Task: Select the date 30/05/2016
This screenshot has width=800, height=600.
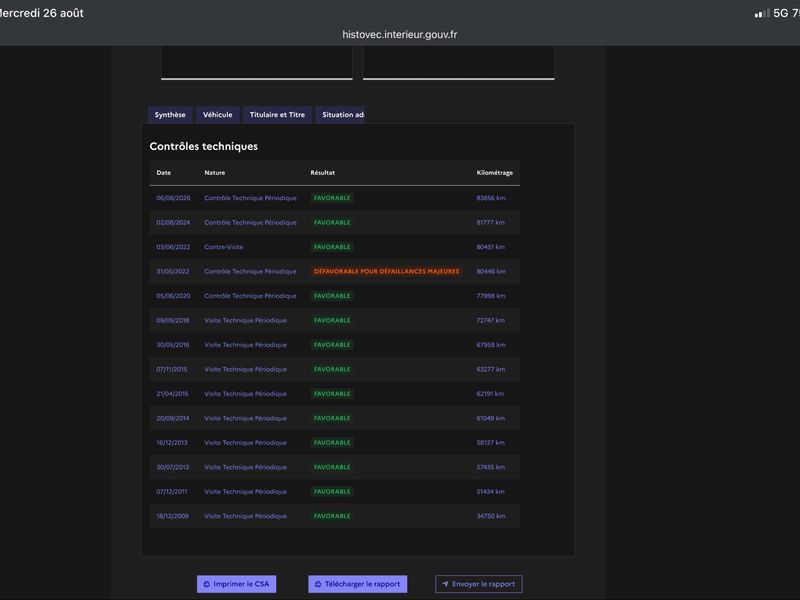Action: click(x=172, y=345)
